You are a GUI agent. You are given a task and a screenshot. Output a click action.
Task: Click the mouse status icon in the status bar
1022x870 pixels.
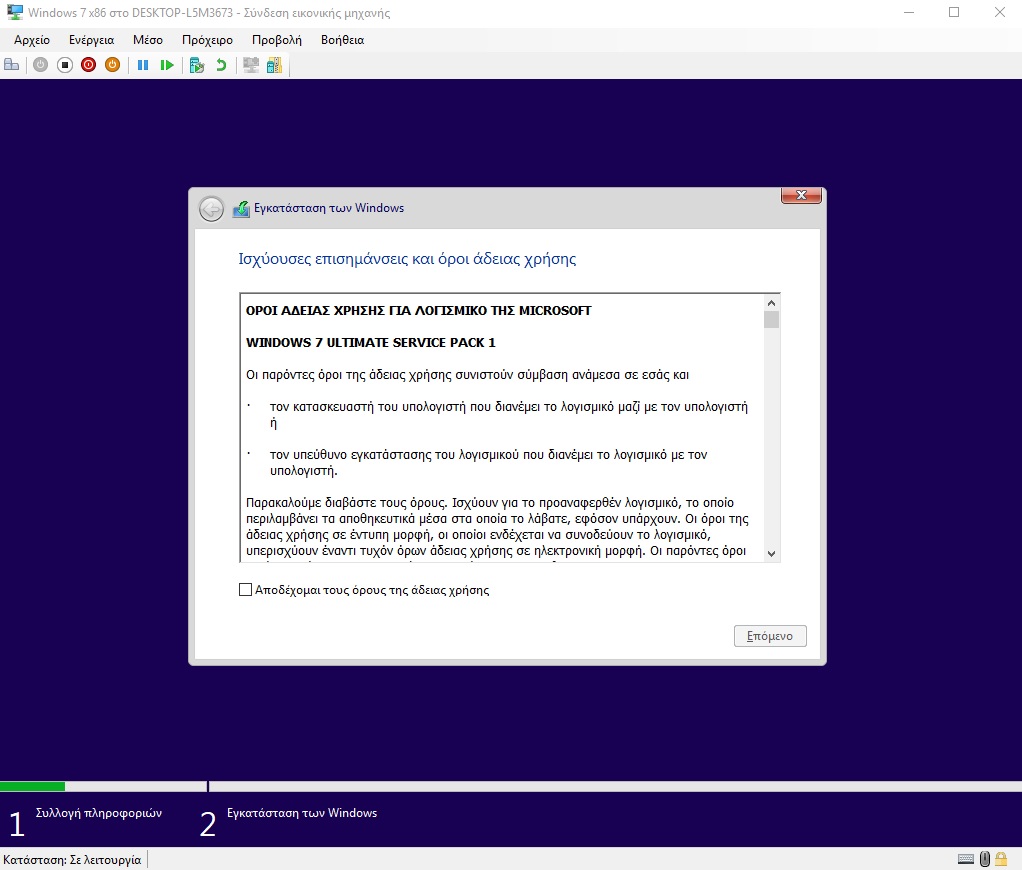click(985, 859)
